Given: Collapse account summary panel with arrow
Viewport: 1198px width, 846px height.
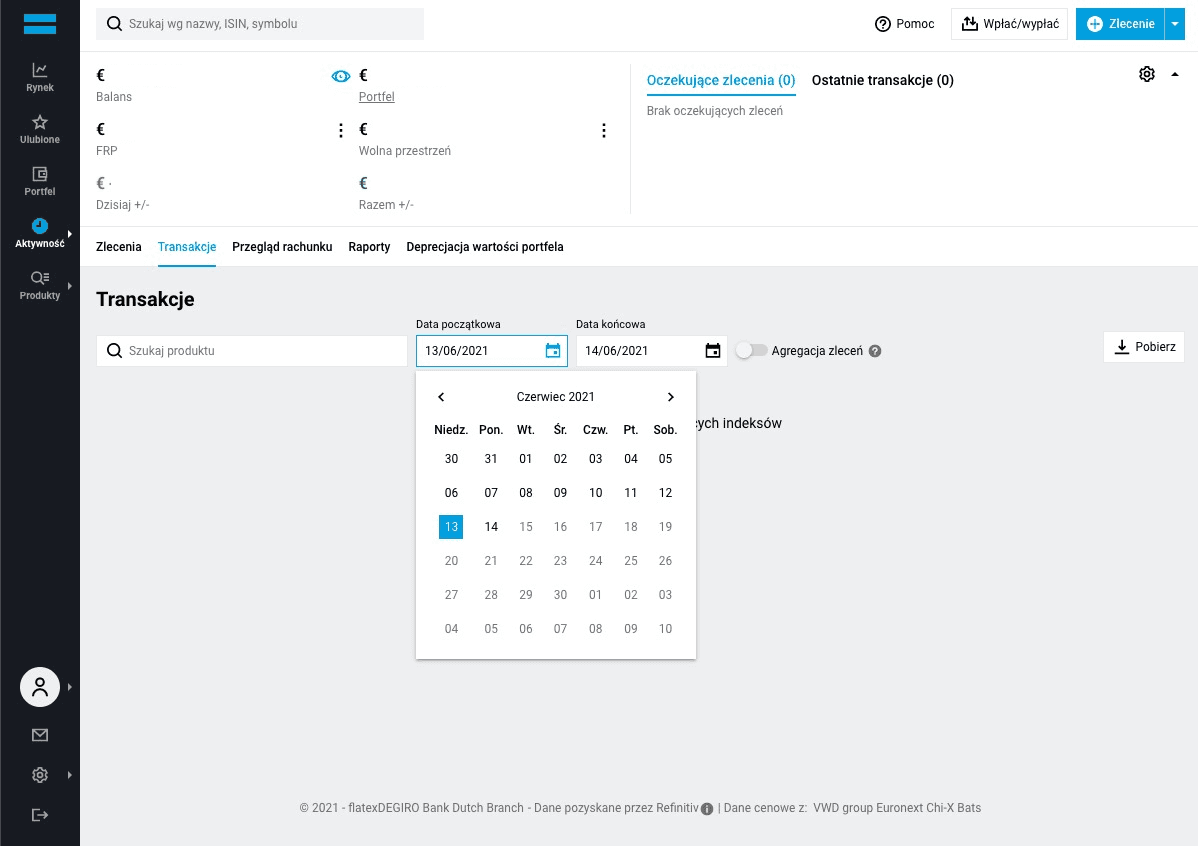Looking at the screenshot, I should 1174,75.
